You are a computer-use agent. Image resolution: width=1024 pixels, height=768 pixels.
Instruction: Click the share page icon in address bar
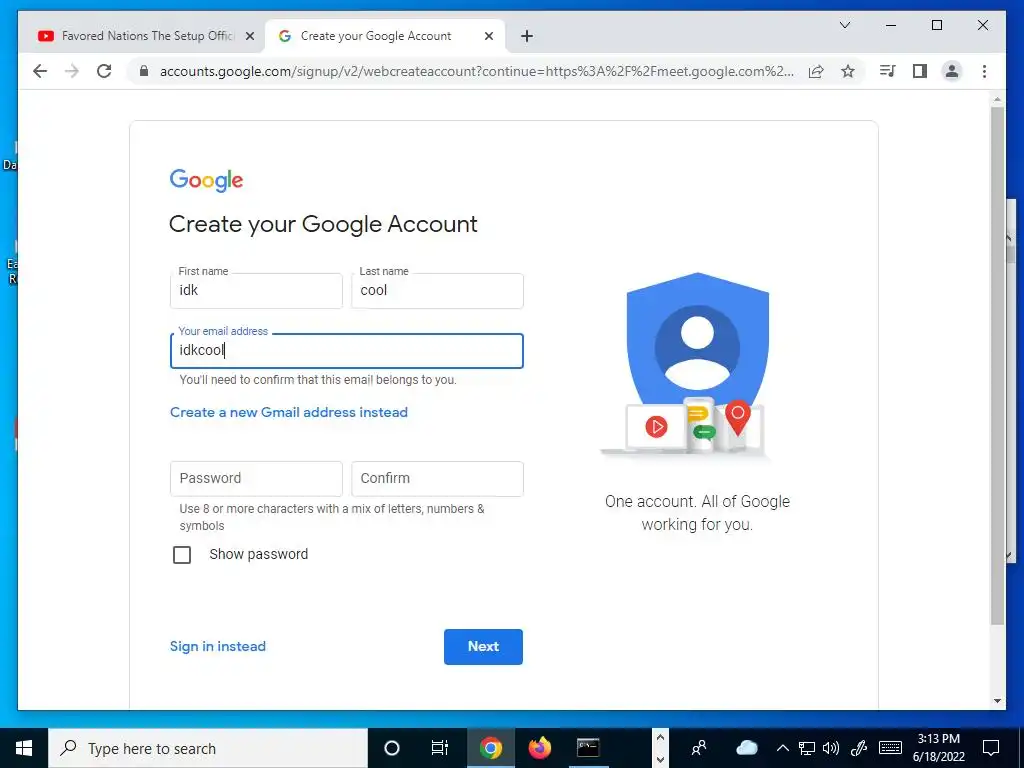tap(816, 71)
